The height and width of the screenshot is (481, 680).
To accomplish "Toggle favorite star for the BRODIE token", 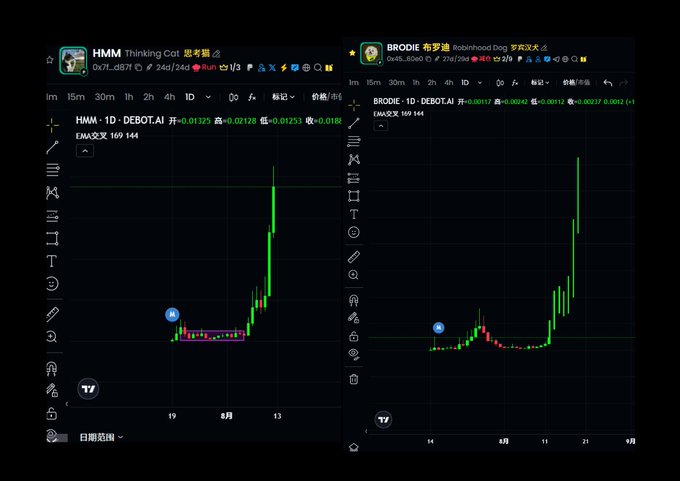I will (x=352, y=53).
